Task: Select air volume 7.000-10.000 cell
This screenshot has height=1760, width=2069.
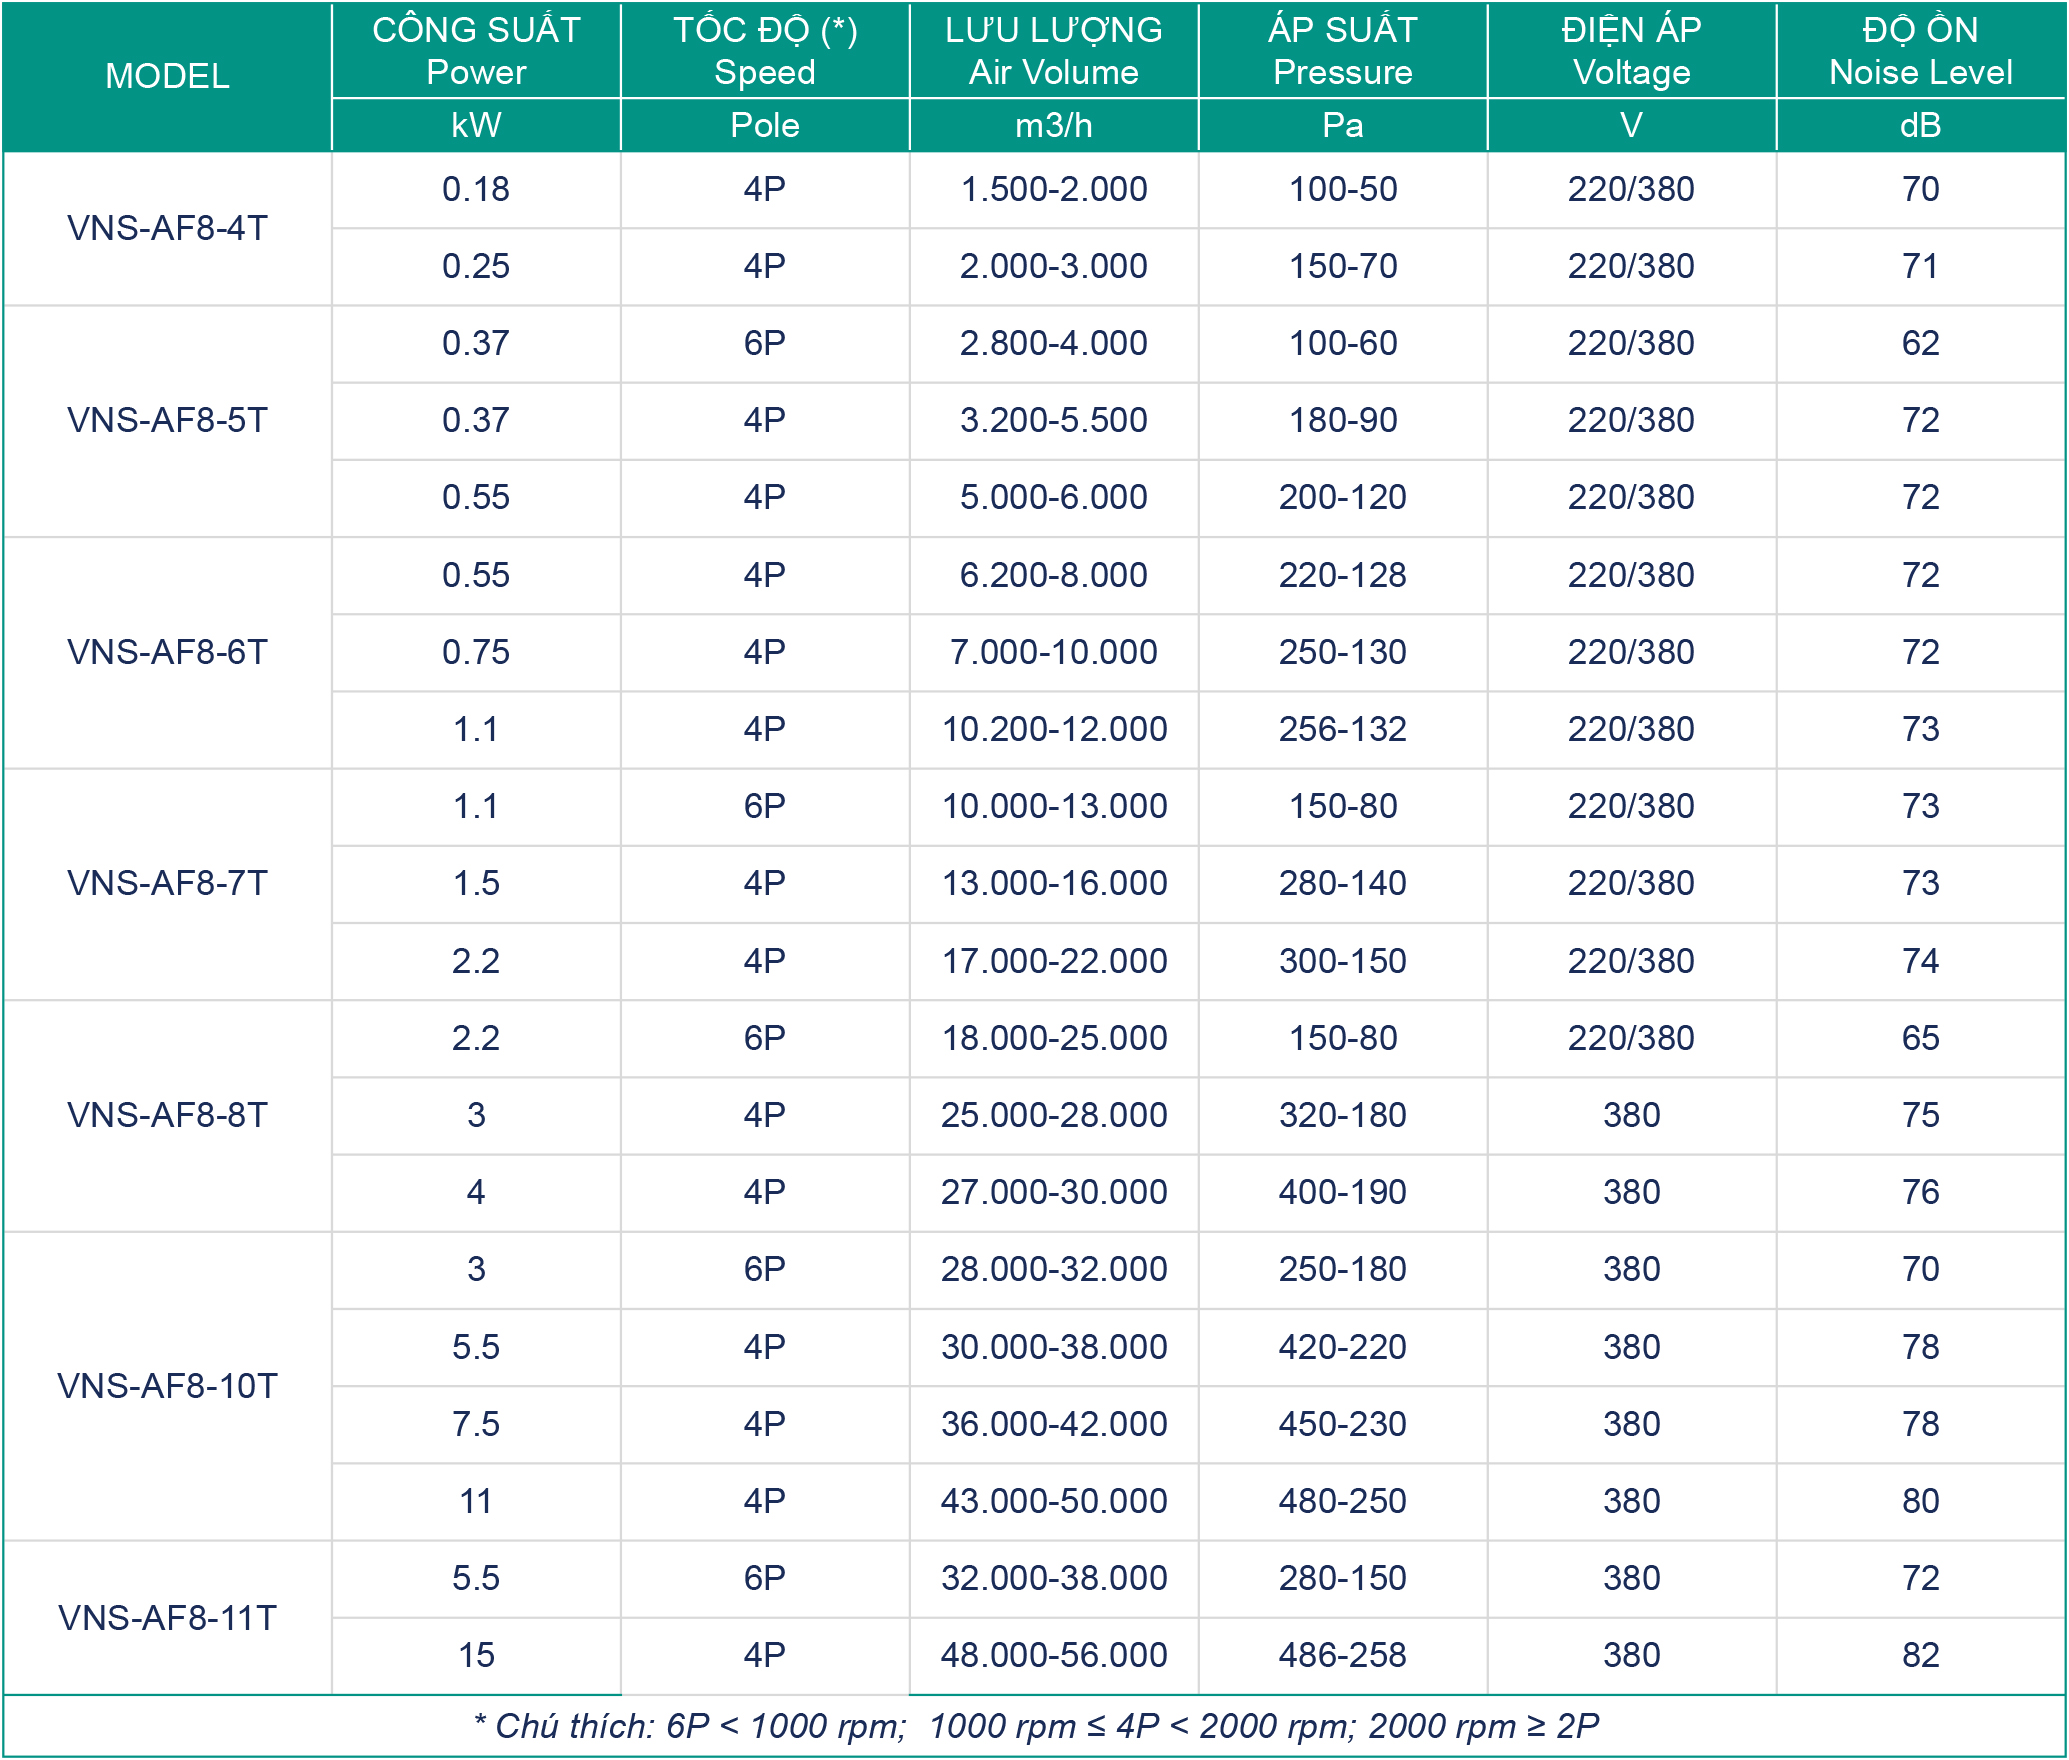Action: 1054,652
